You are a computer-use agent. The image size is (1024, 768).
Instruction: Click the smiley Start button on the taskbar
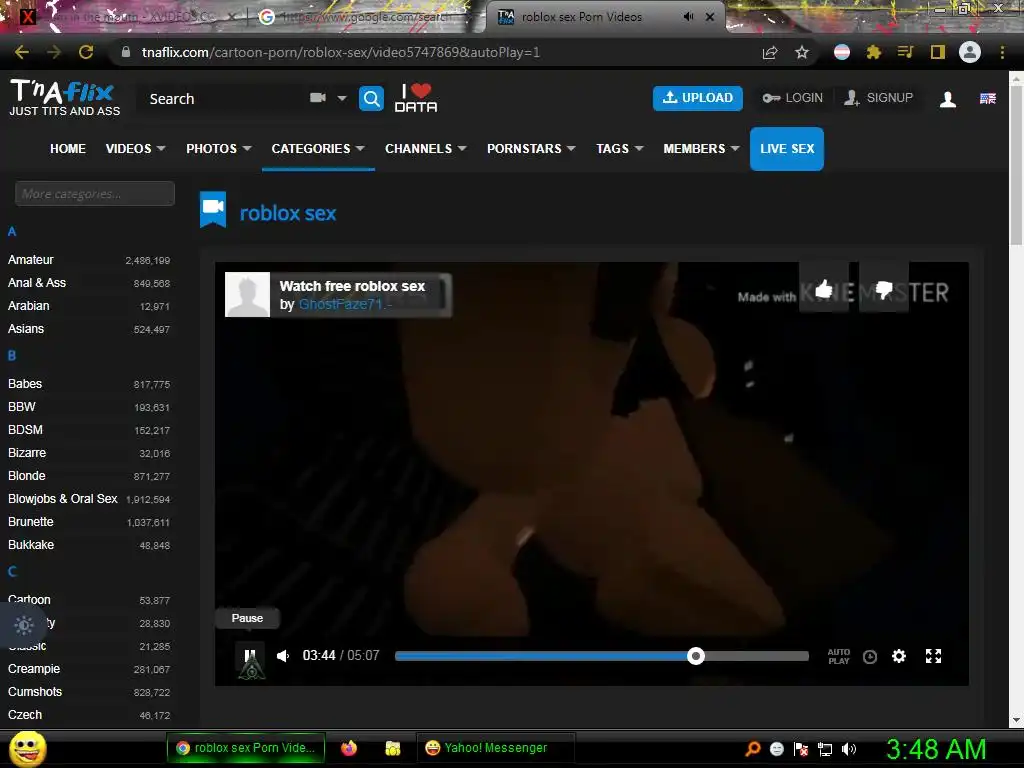27,748
